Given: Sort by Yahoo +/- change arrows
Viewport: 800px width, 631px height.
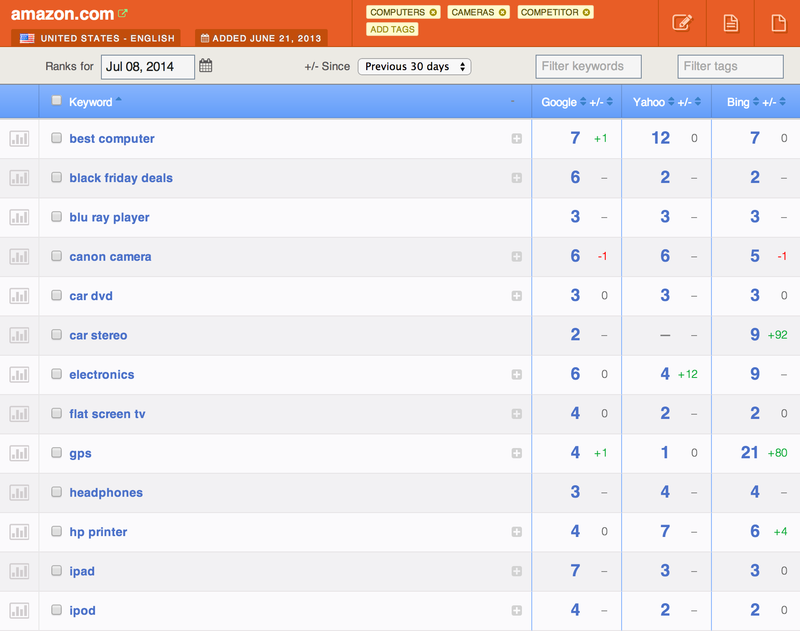Looking at the screenshot, I should [698, 102].
